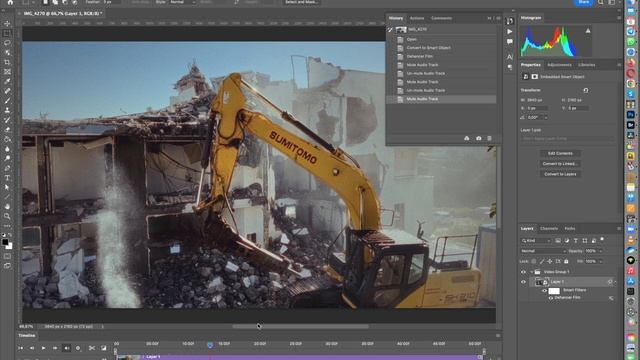Open the Opacity slider dropdown arrow
Screen dimensions: 640x360
coord(600,251)
